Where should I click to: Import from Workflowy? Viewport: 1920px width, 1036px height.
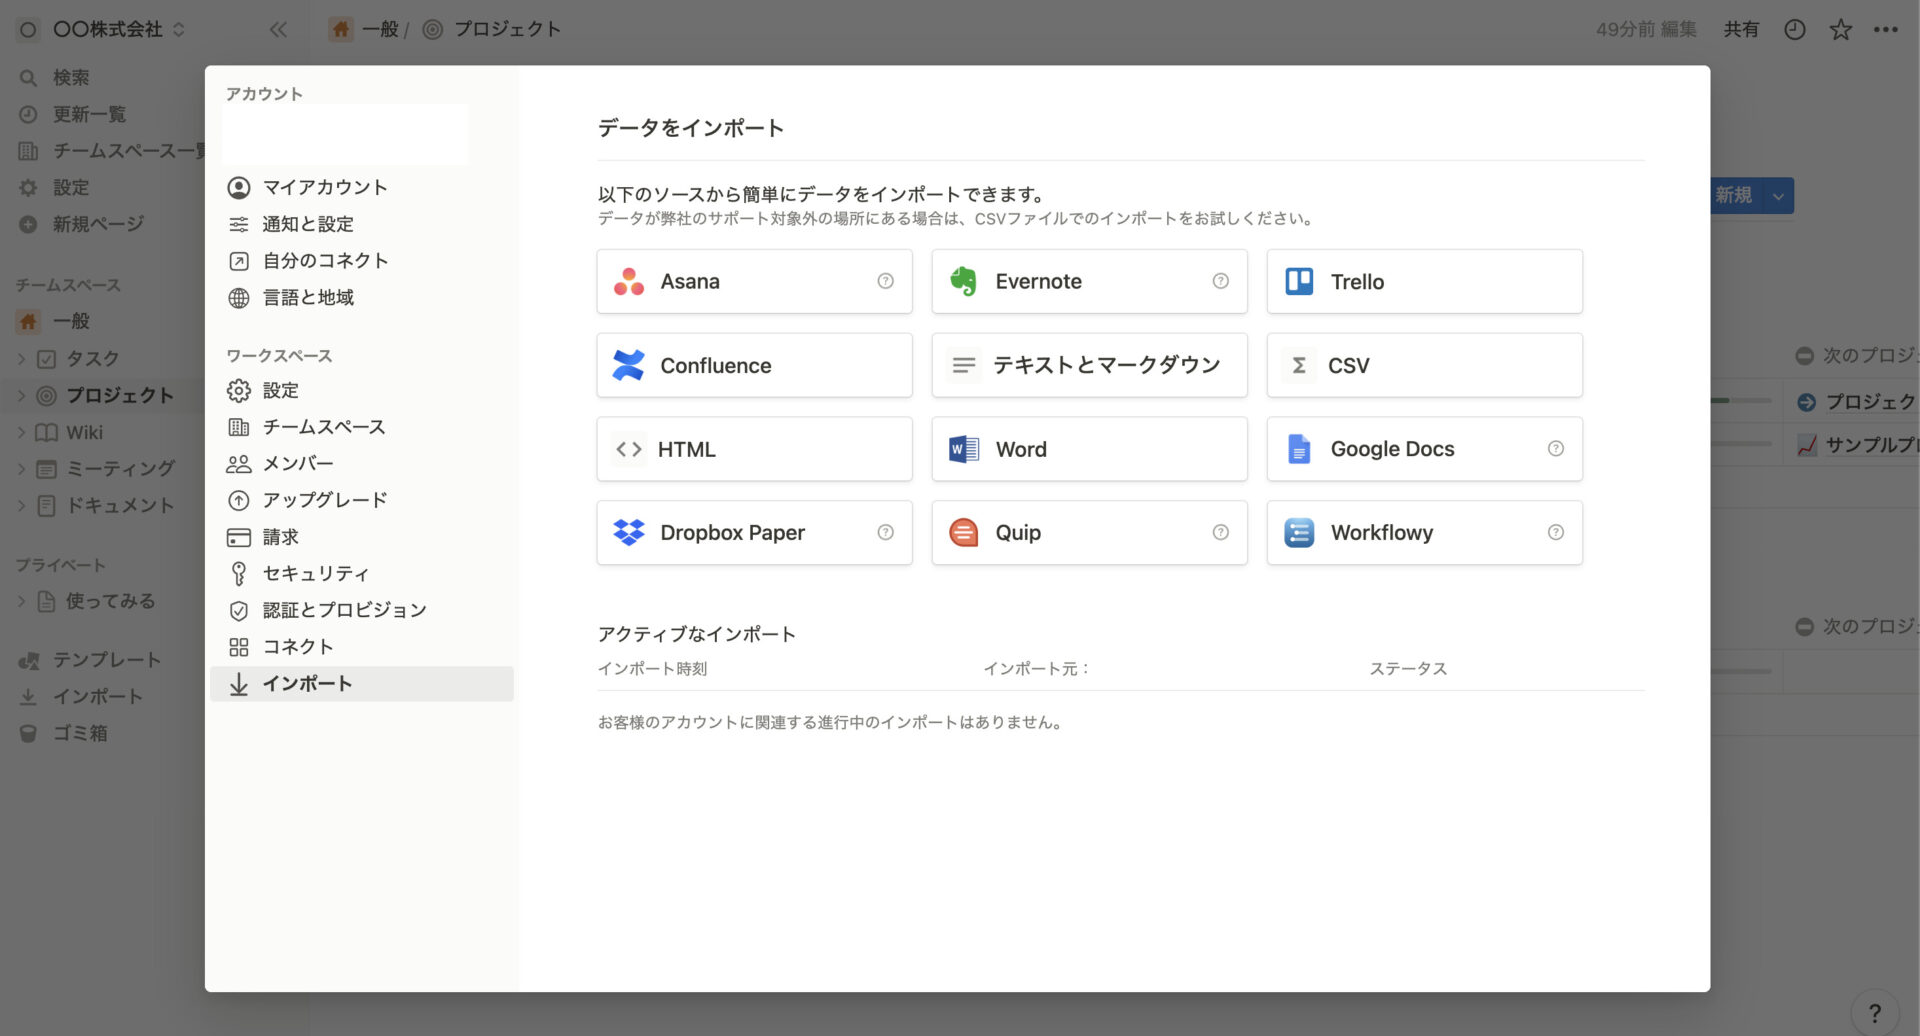pos(1424,533)
